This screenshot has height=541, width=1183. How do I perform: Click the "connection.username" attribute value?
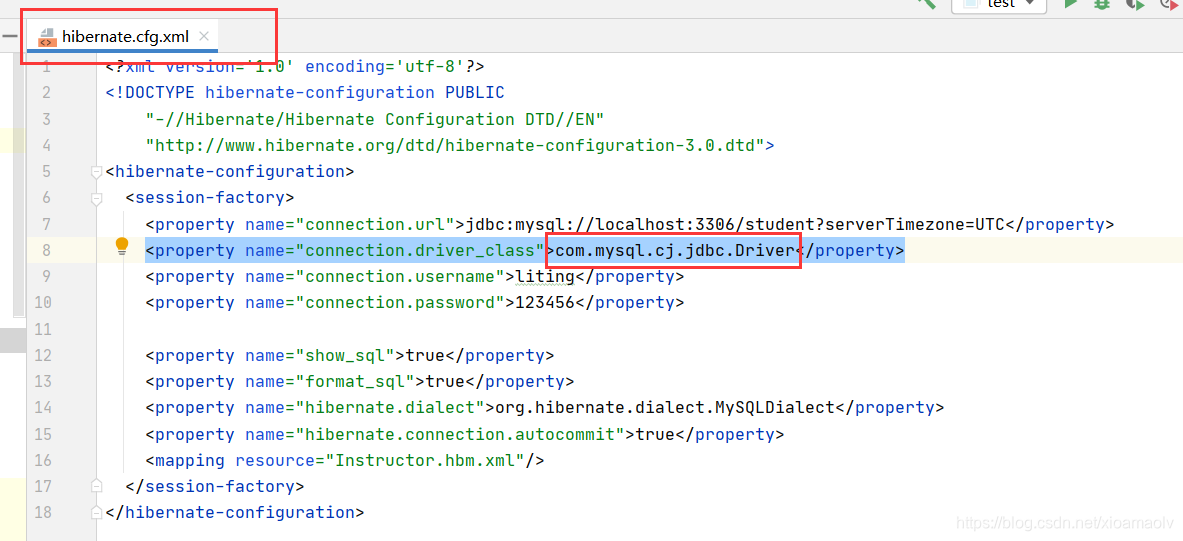tap(401, 277)
